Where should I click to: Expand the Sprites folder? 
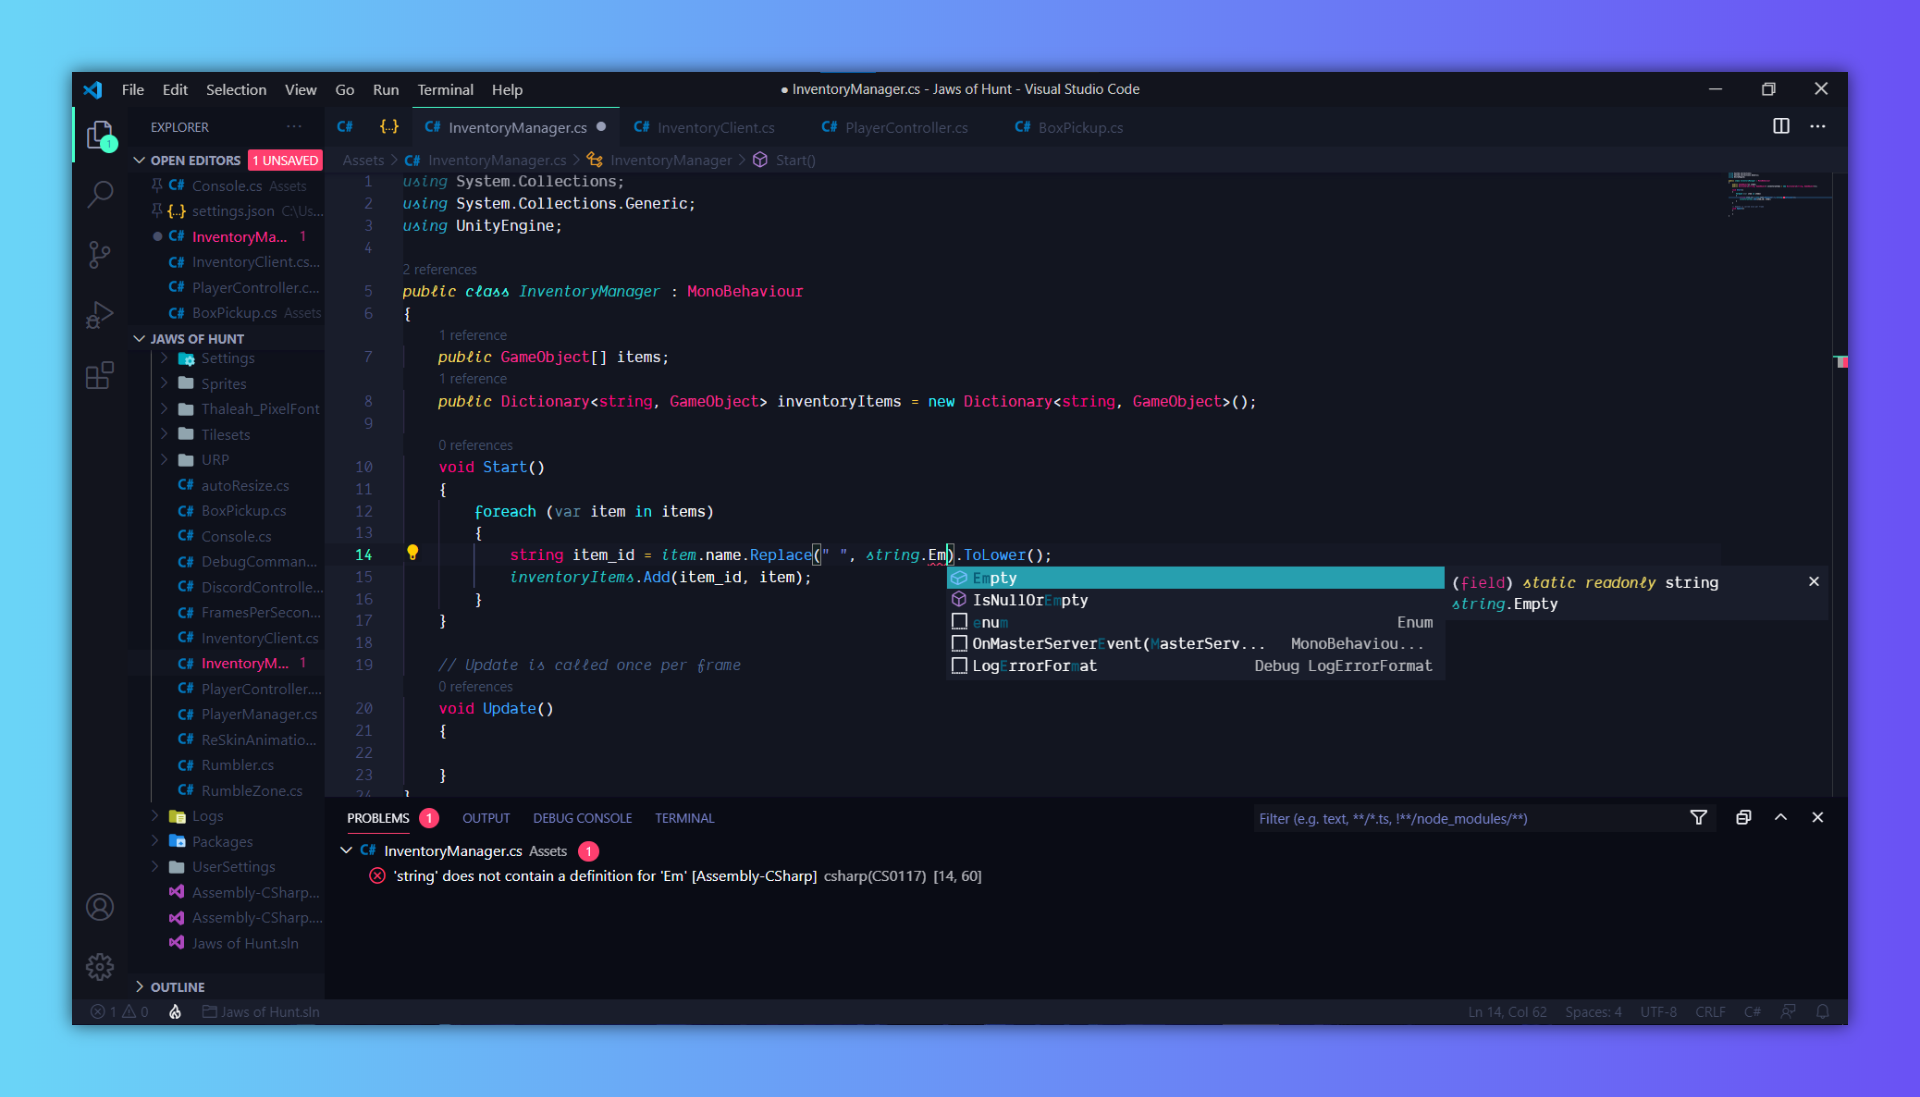coord(222,384)
